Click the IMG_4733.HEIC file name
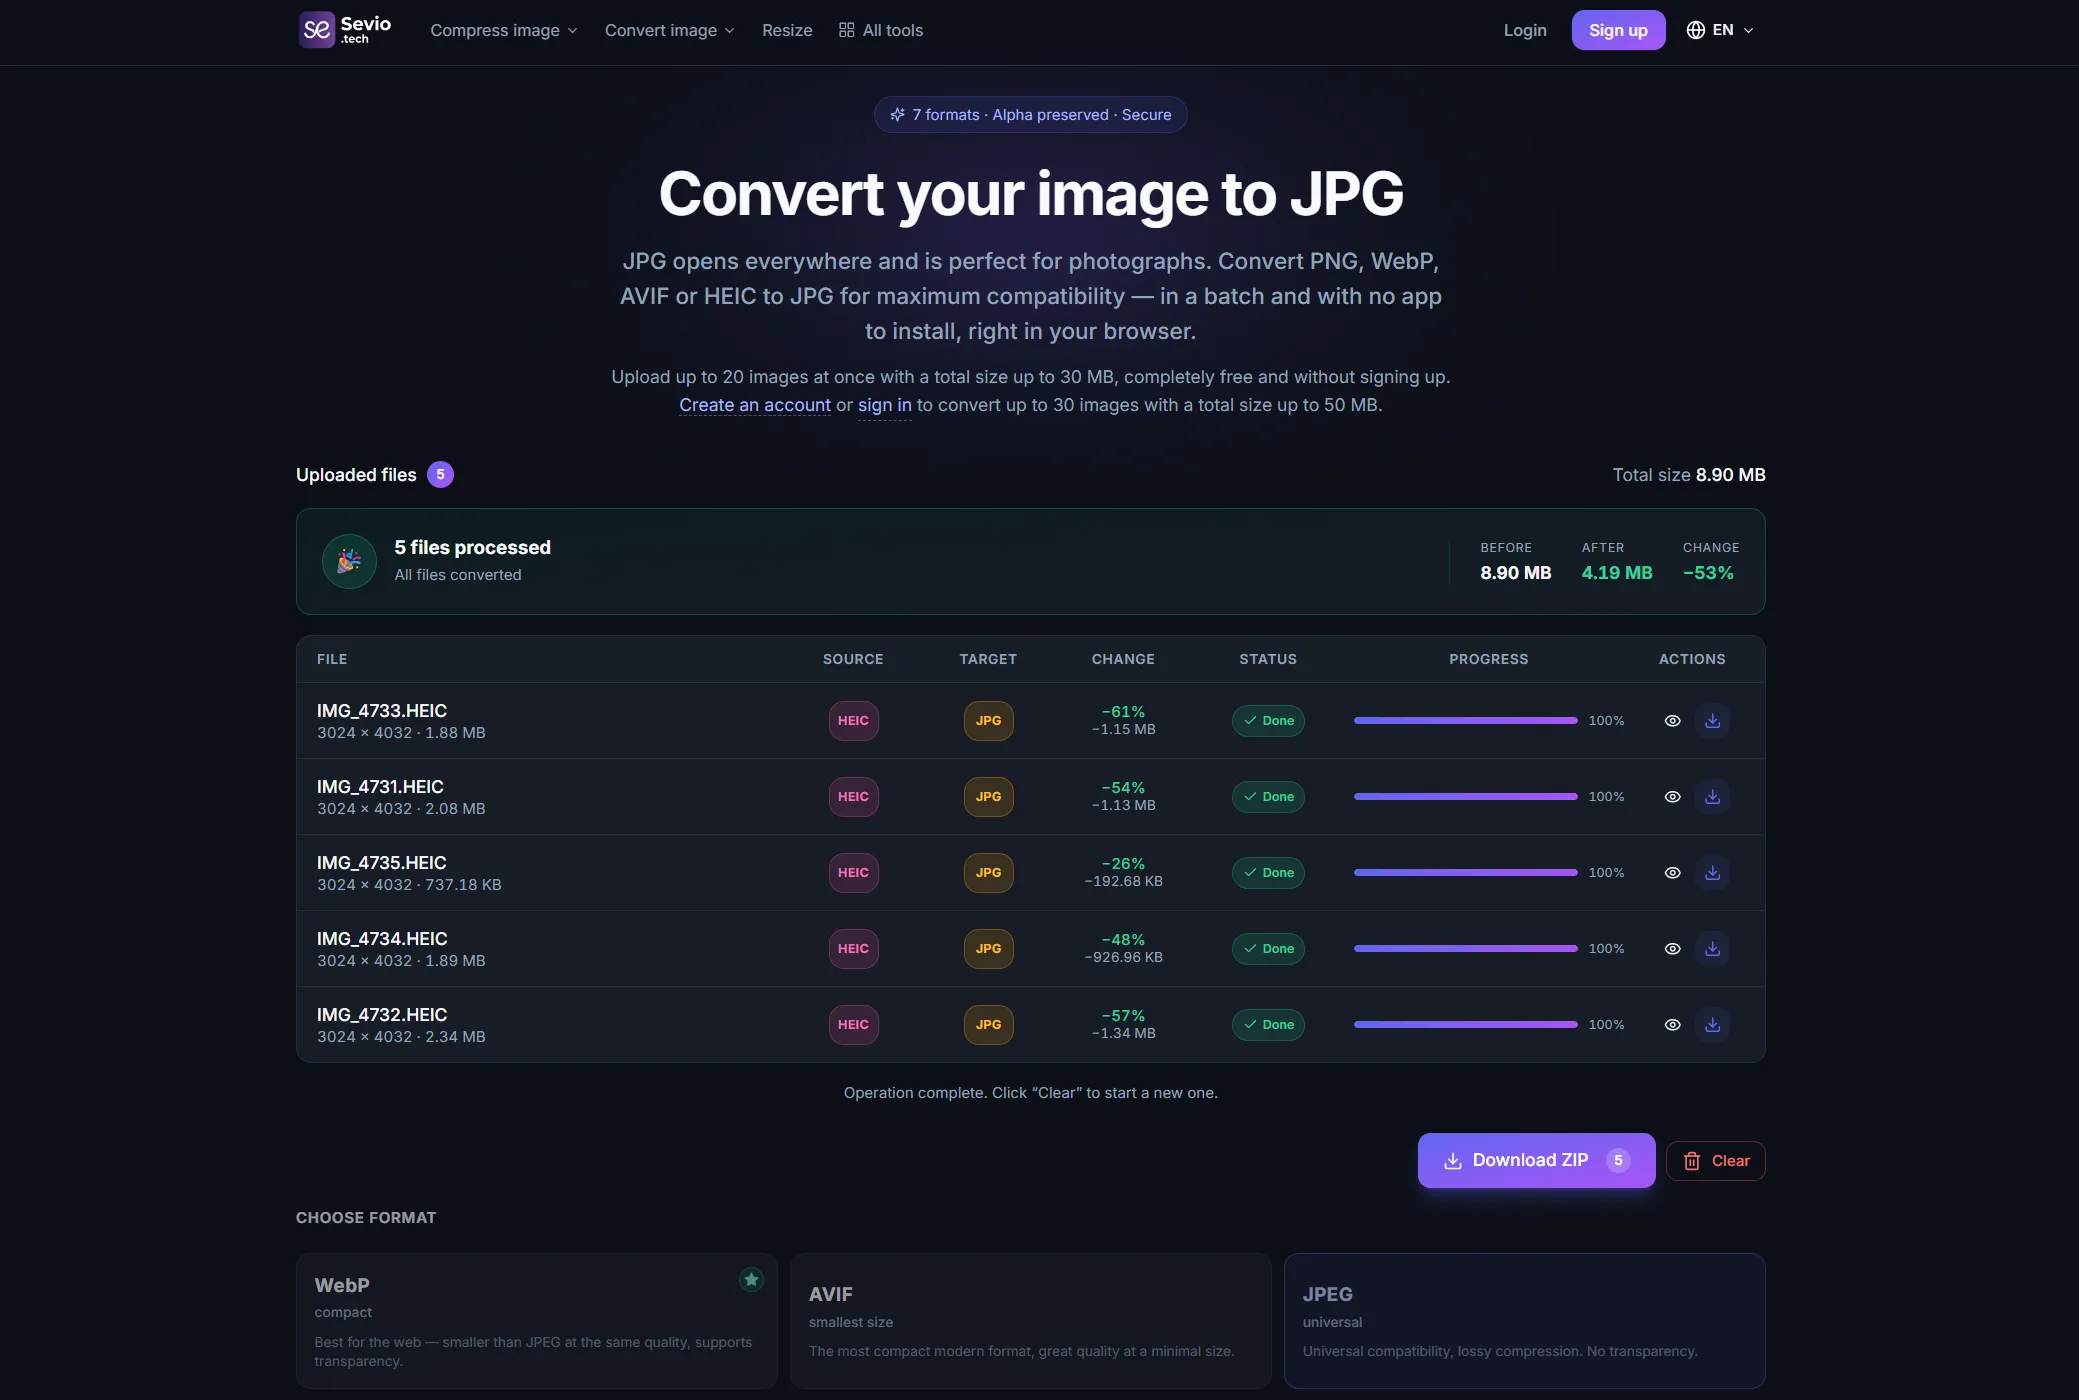 click(x=382, y=711)
